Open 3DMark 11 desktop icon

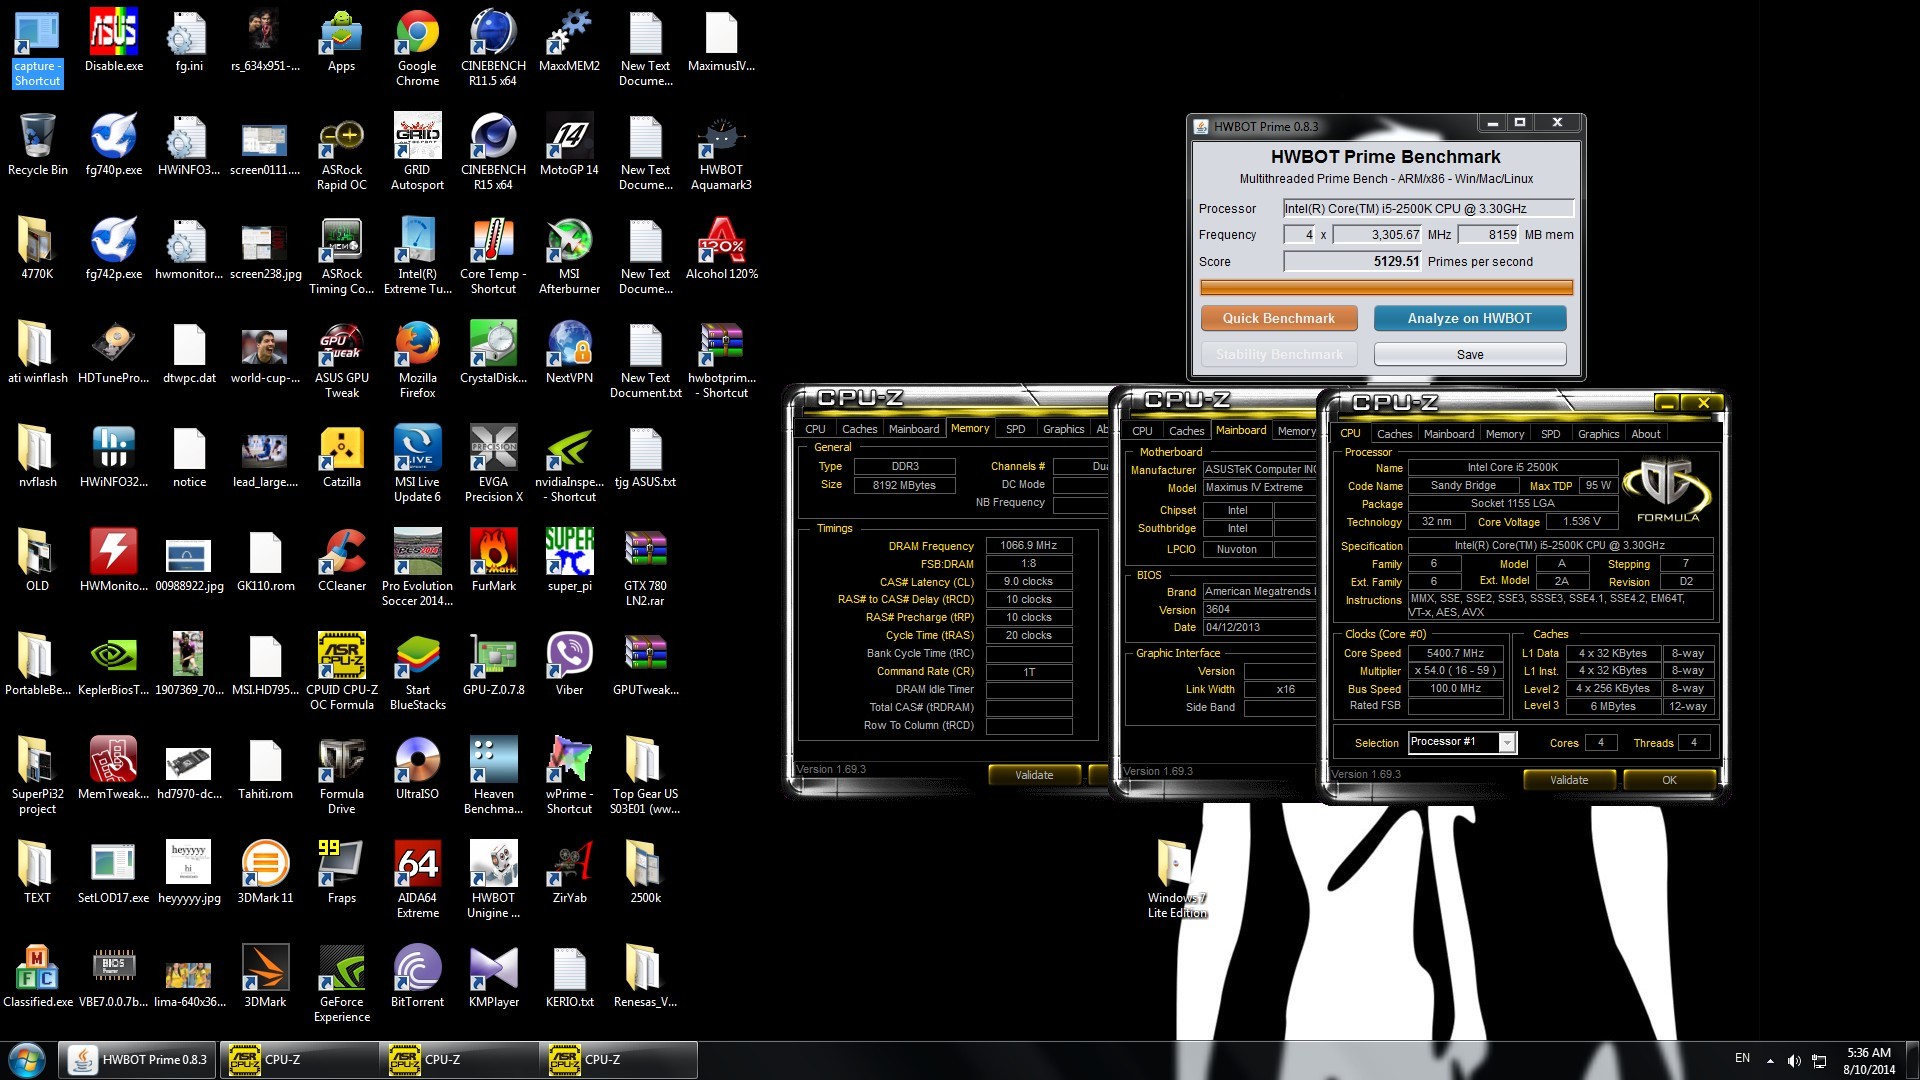265,873
